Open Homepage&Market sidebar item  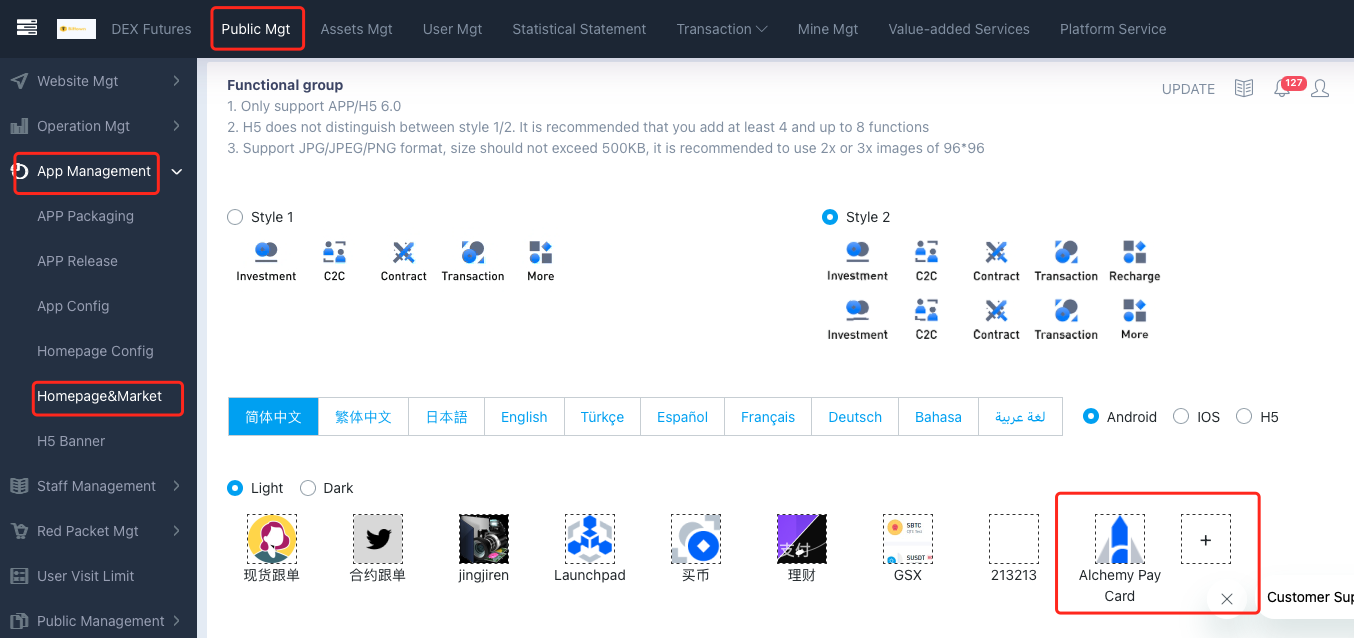(99, 396)
